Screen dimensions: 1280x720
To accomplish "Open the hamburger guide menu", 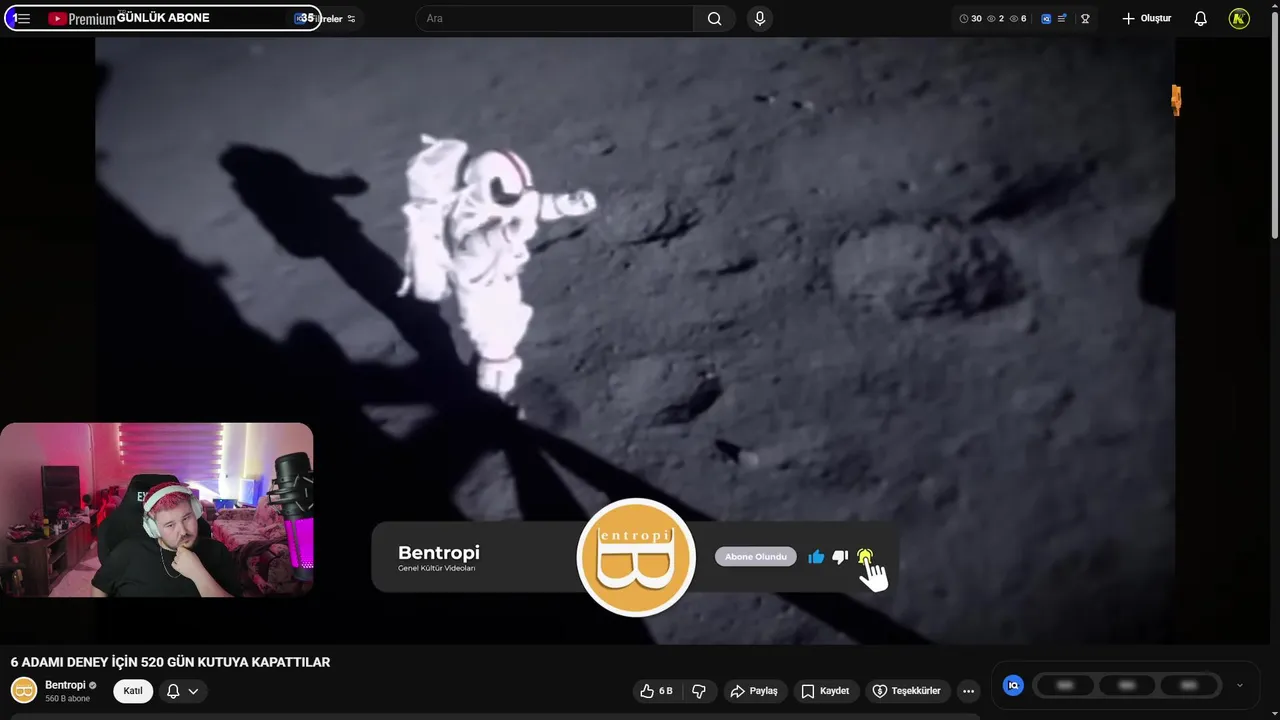I will point(22,18).
